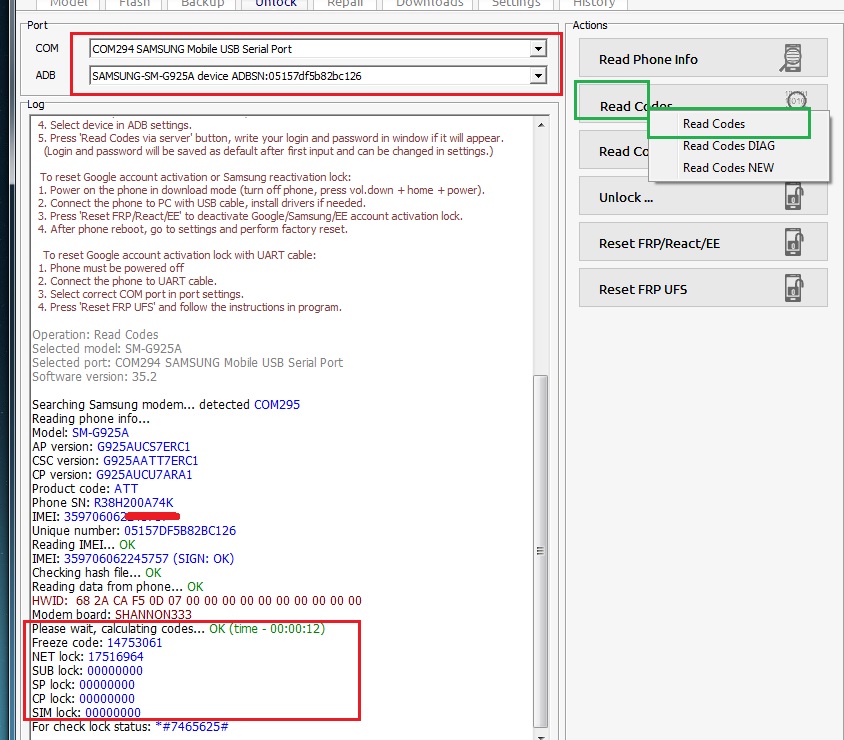Choose Read Codes NEW menu entry

(728, 168)
